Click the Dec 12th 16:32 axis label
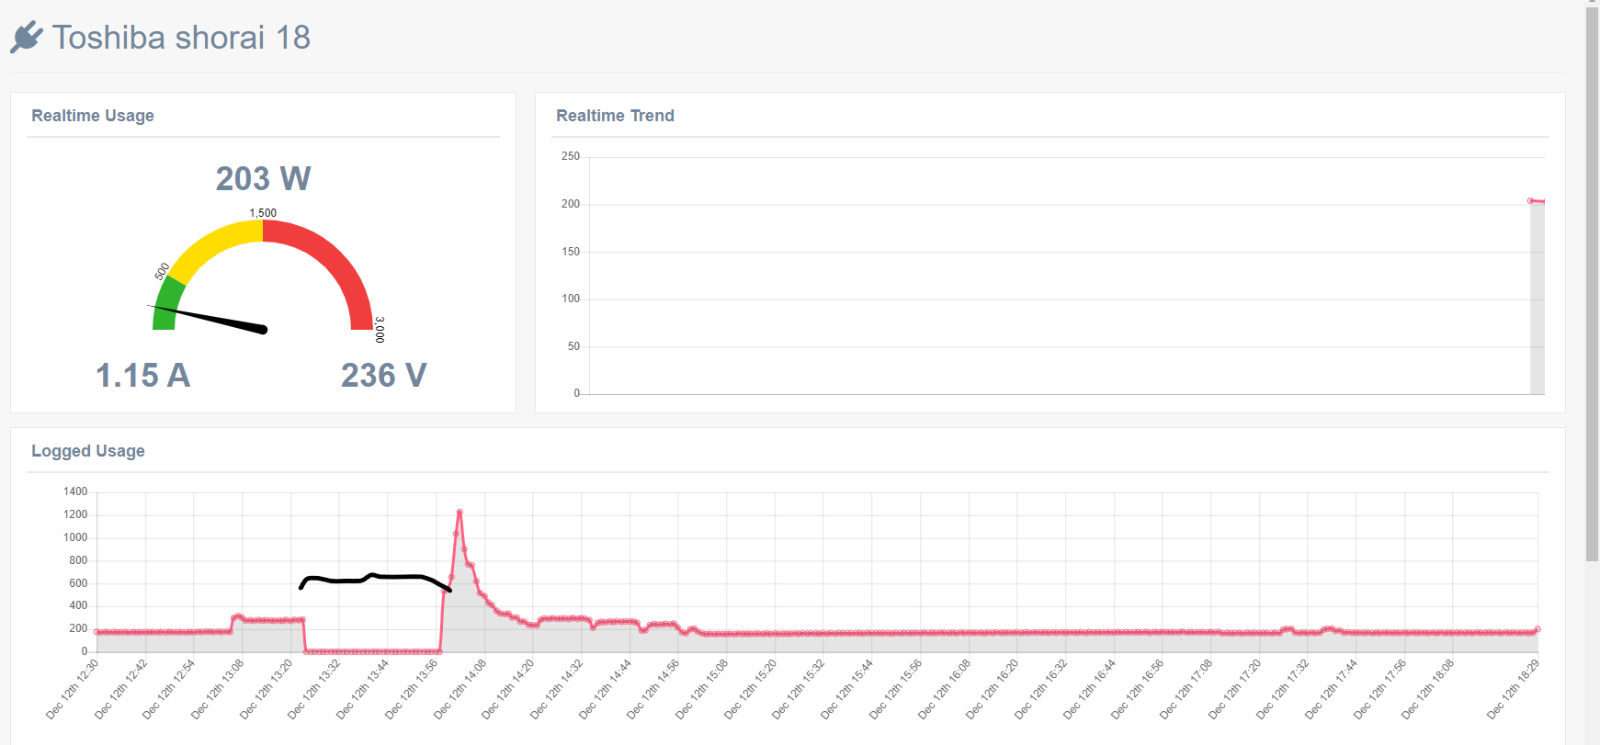The image size is (1600, 745). tap(1041, 688)
